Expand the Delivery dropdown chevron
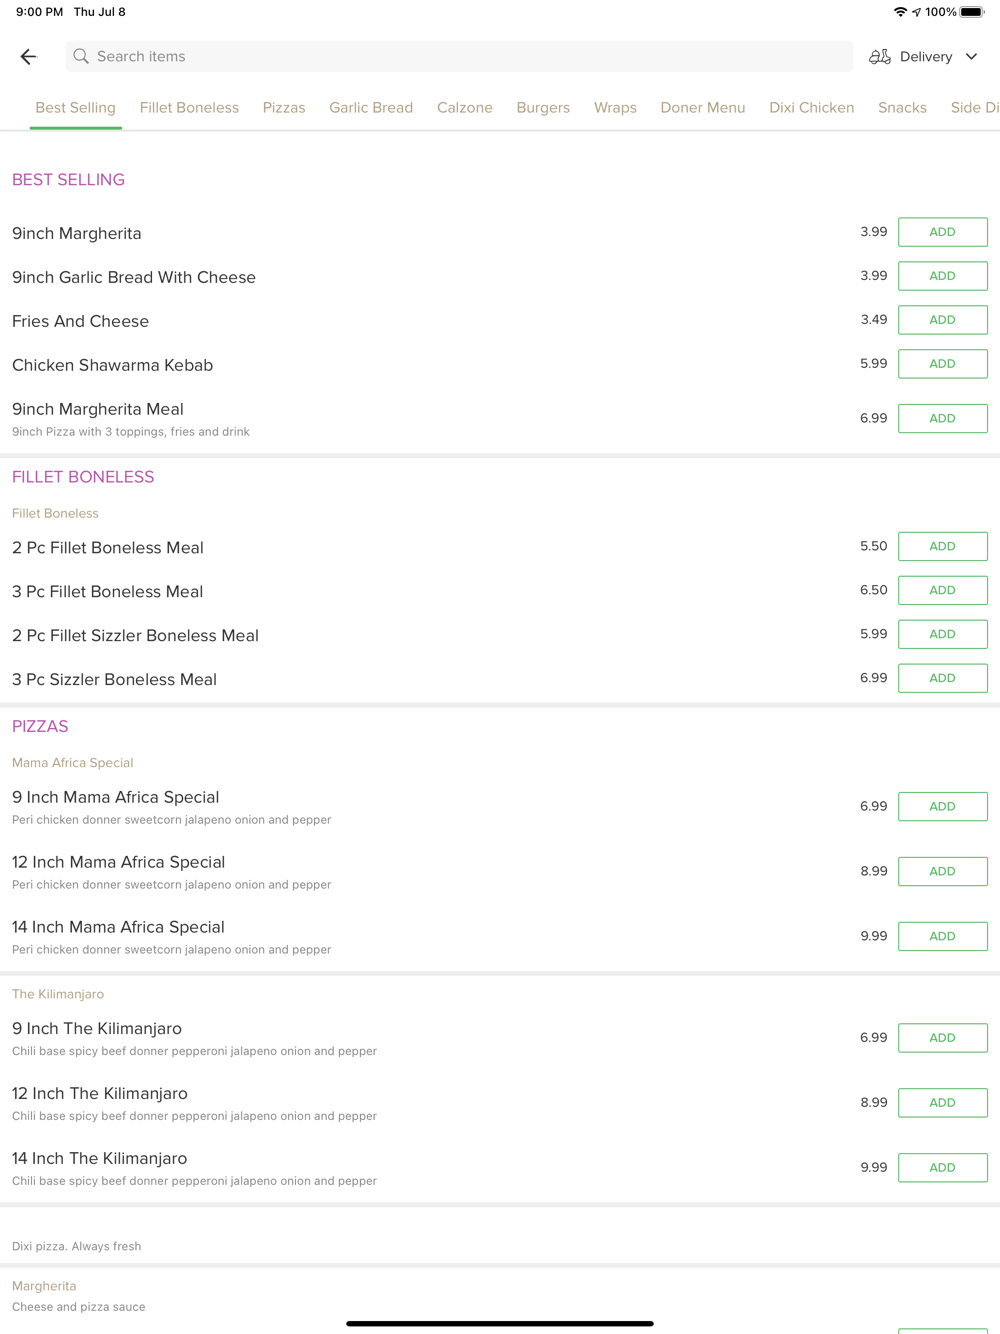The height and width of the screenshot is (1334, 1000). (x=971, y=57)
